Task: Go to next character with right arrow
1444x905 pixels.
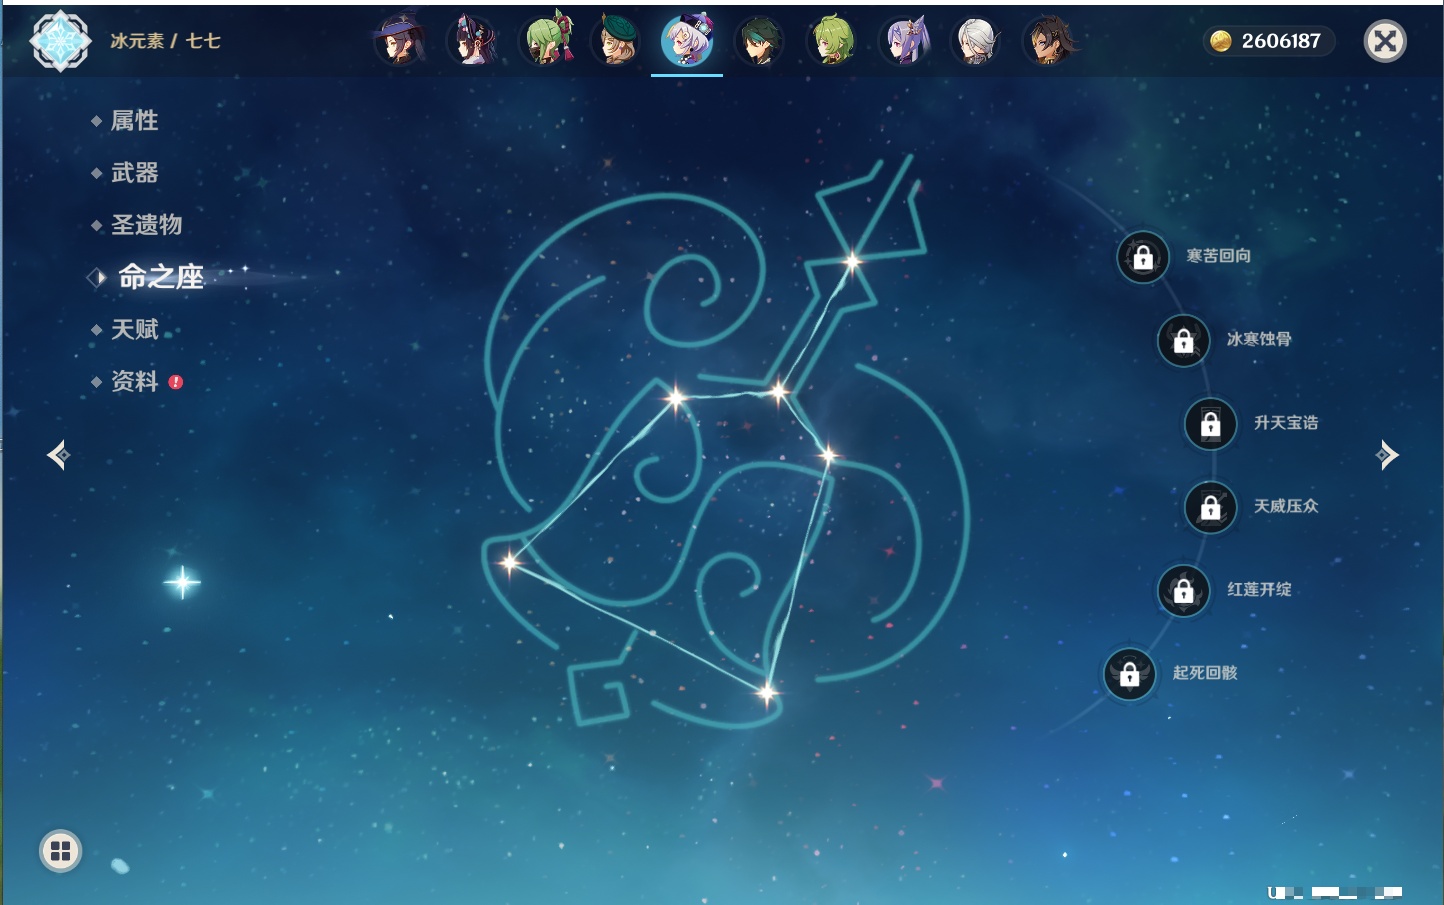Action: click(1387, 455)
